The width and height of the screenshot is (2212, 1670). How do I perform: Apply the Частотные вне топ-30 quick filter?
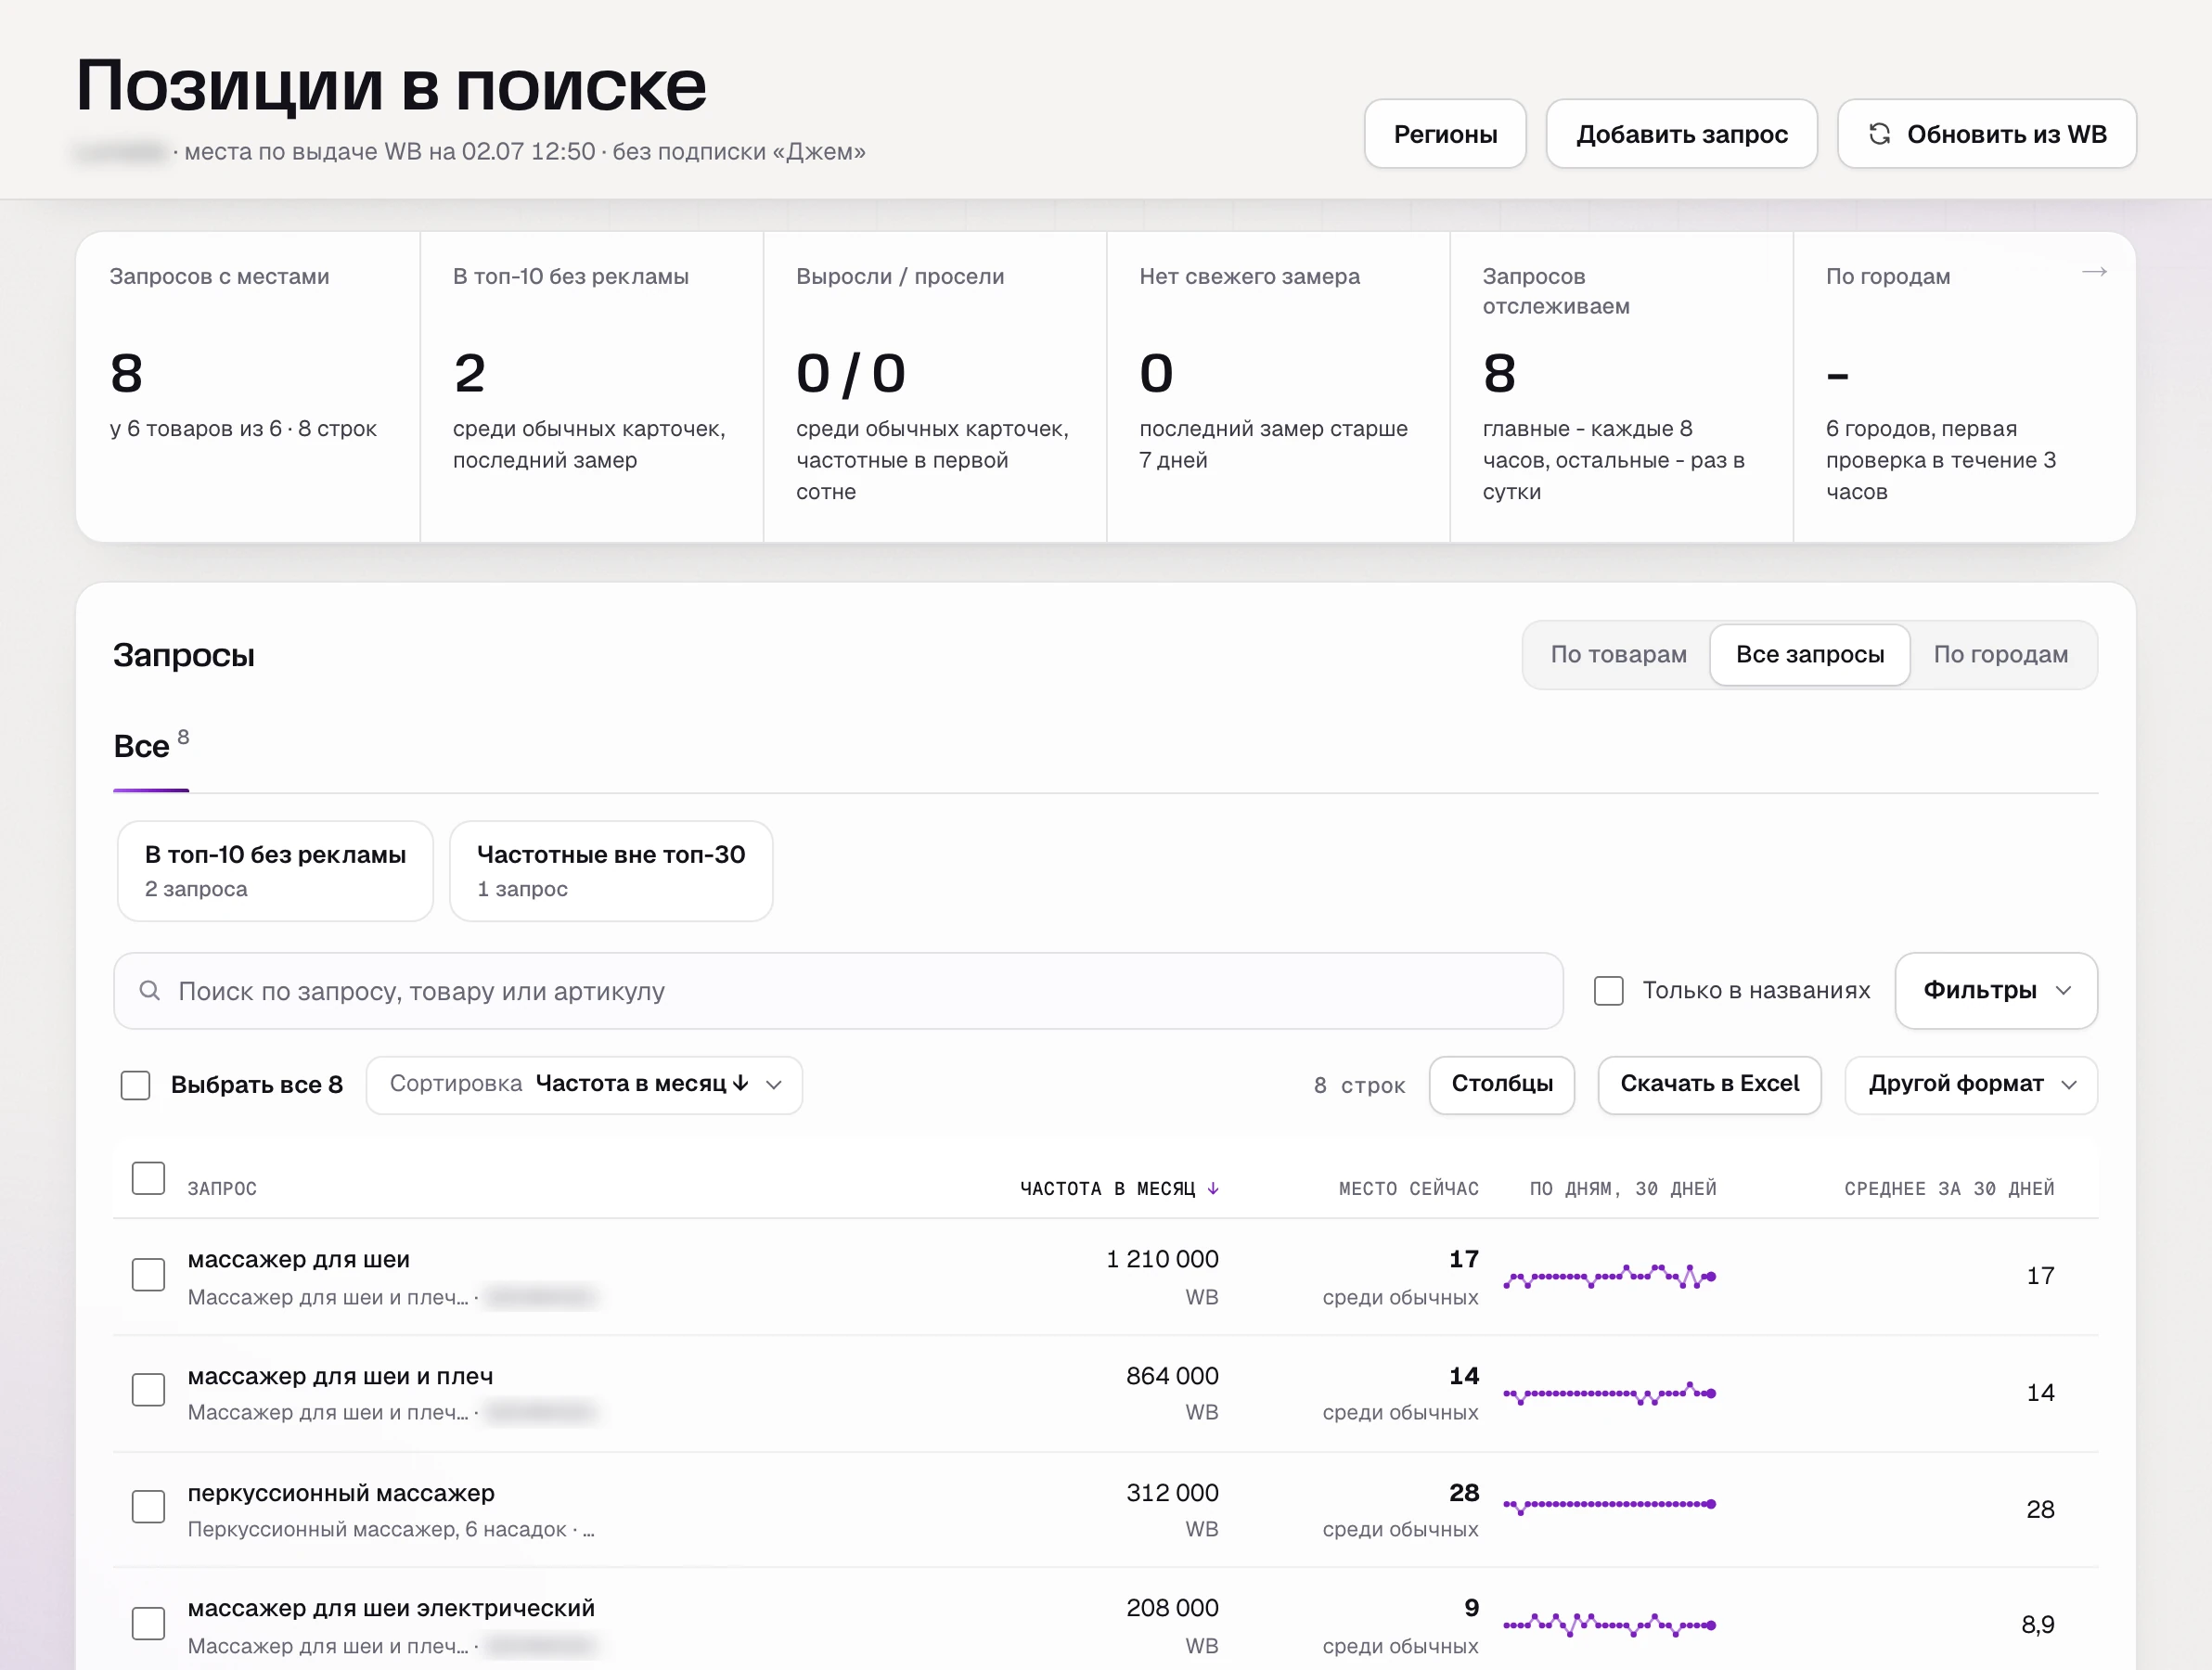point(611,871)
